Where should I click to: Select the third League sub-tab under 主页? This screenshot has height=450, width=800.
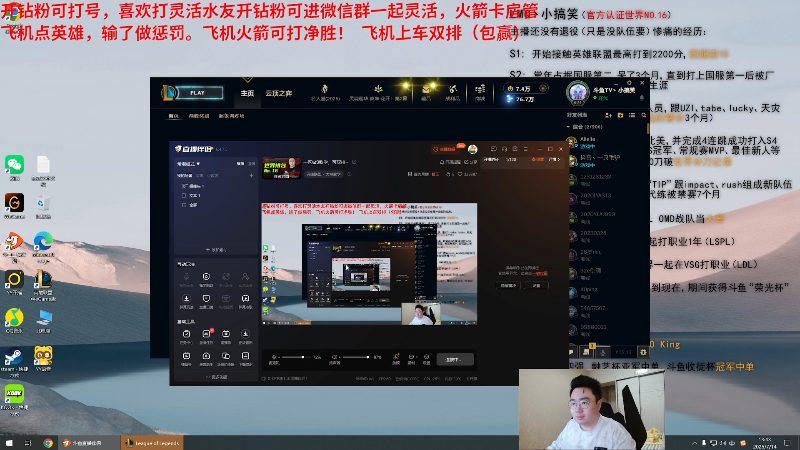[x=232, y=116]
